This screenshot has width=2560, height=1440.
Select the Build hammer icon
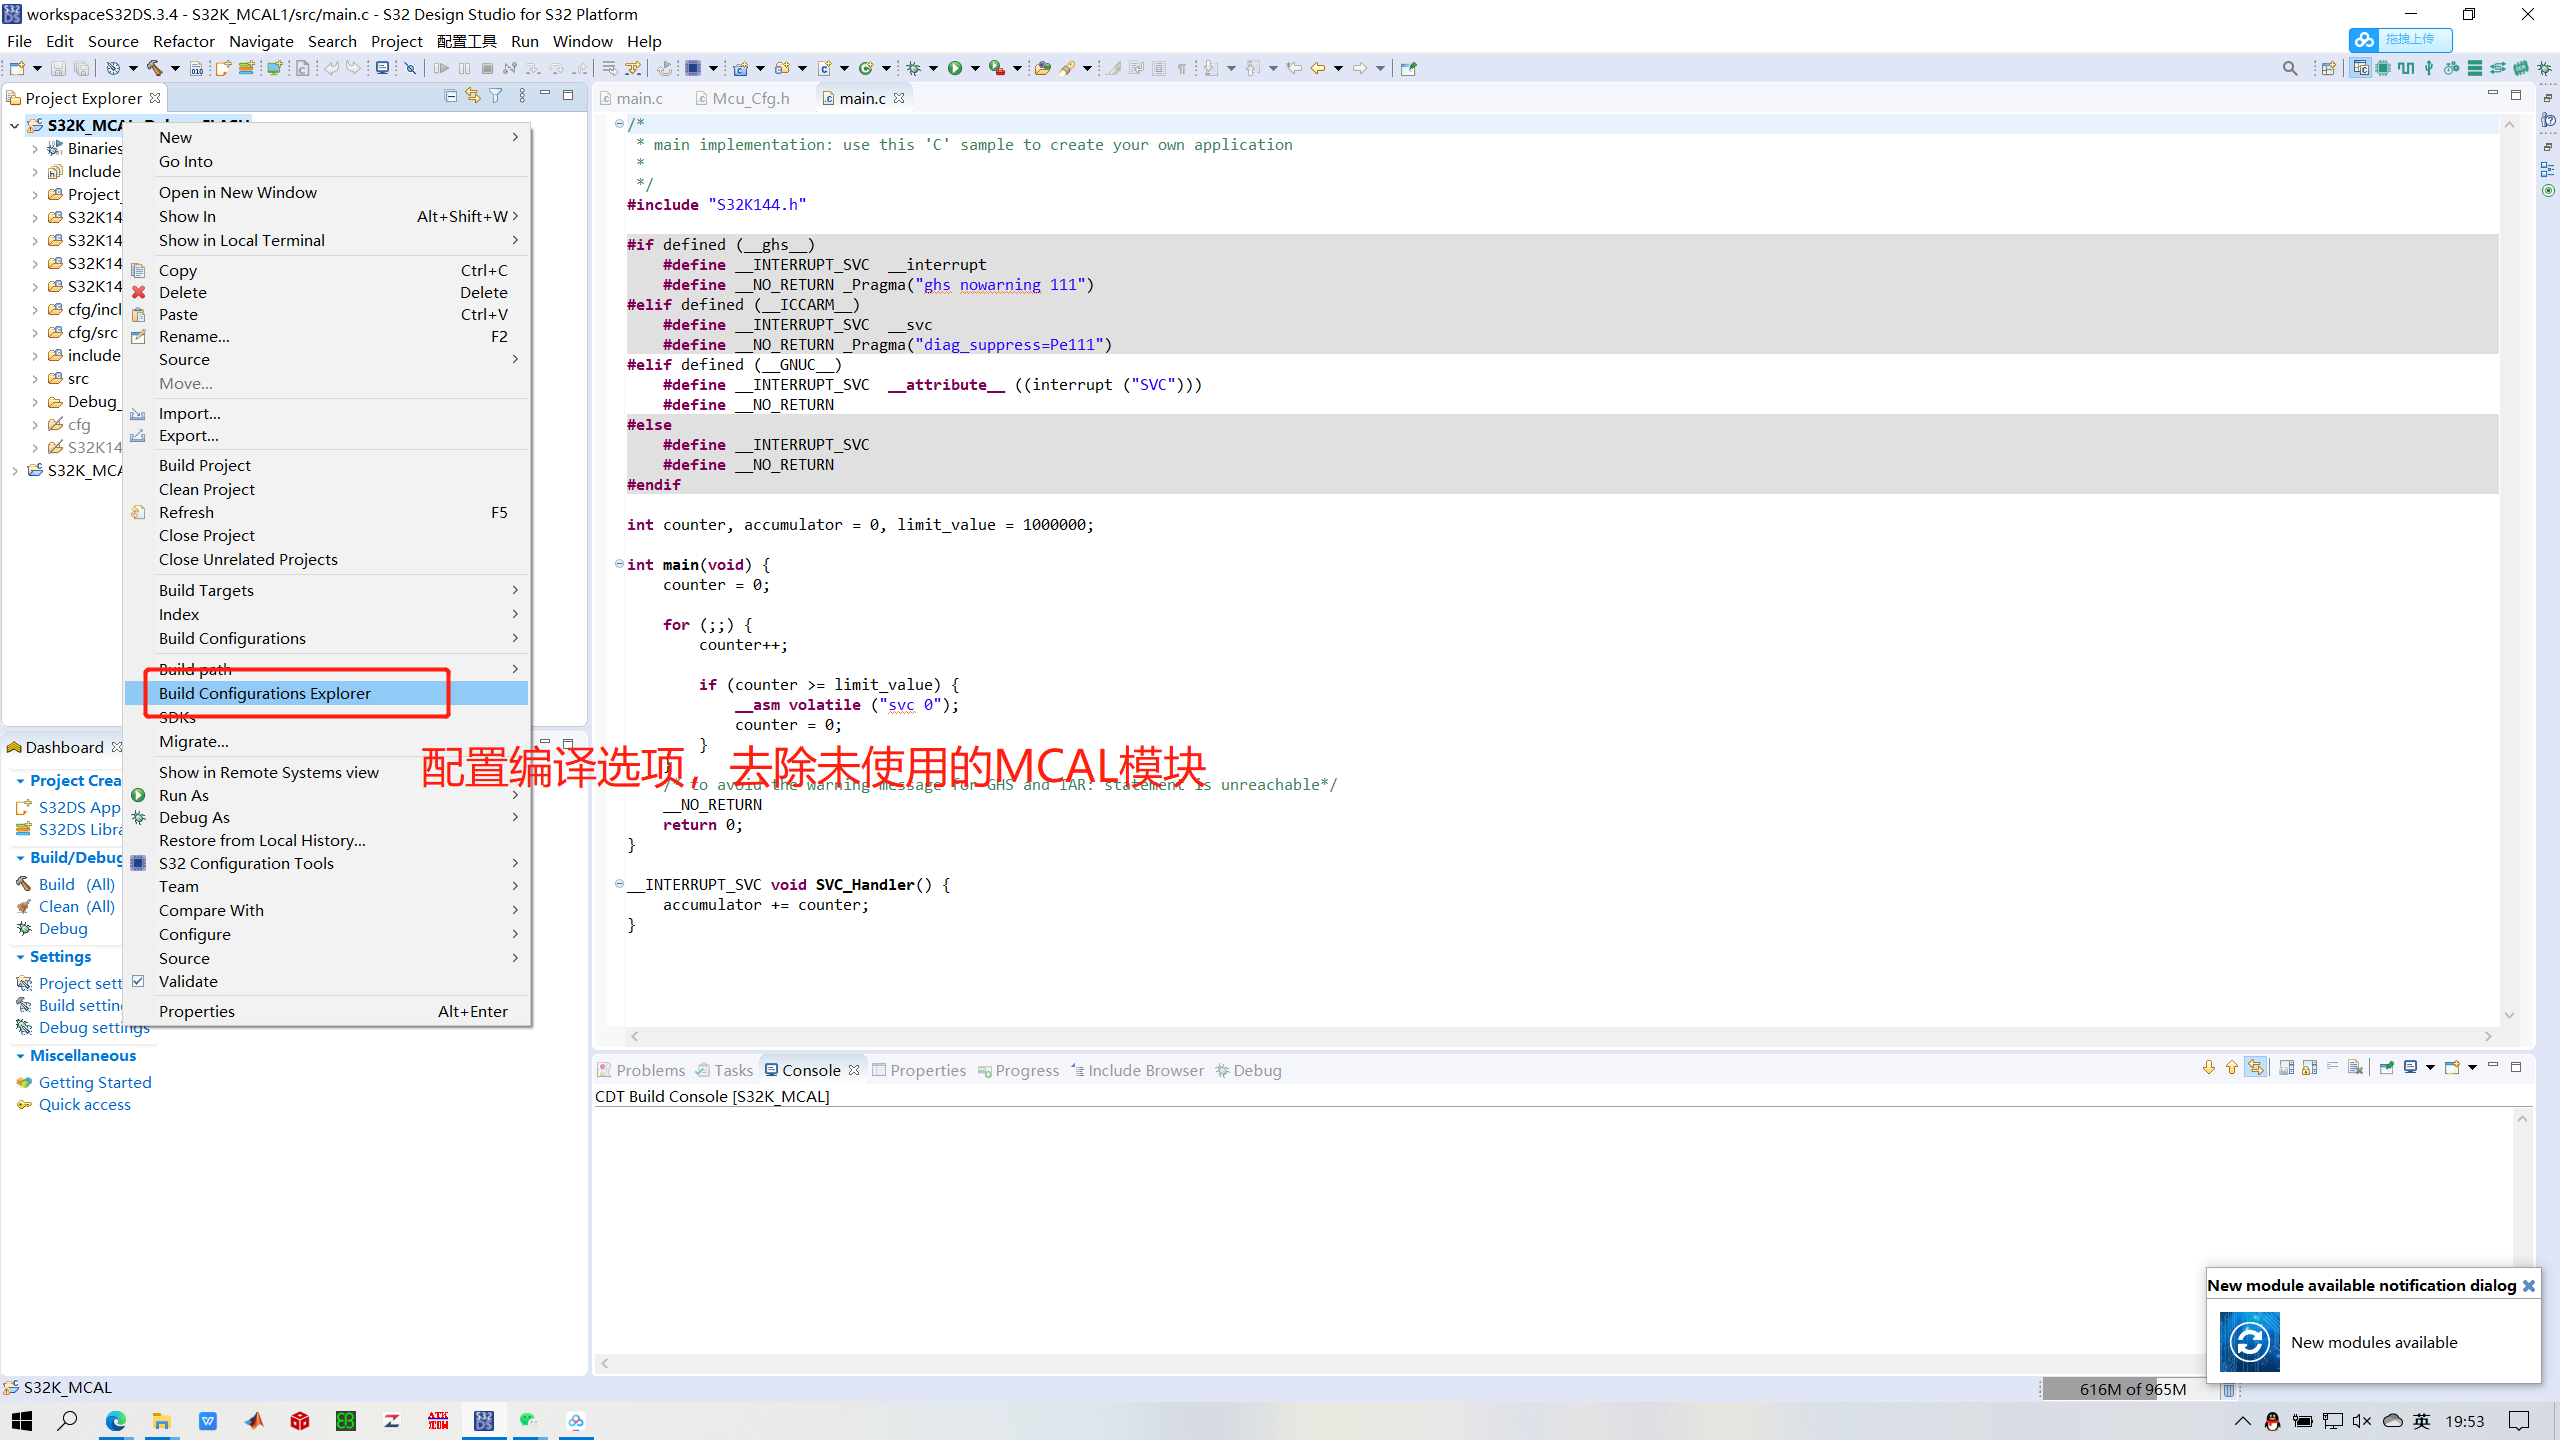tap(153, 68)
